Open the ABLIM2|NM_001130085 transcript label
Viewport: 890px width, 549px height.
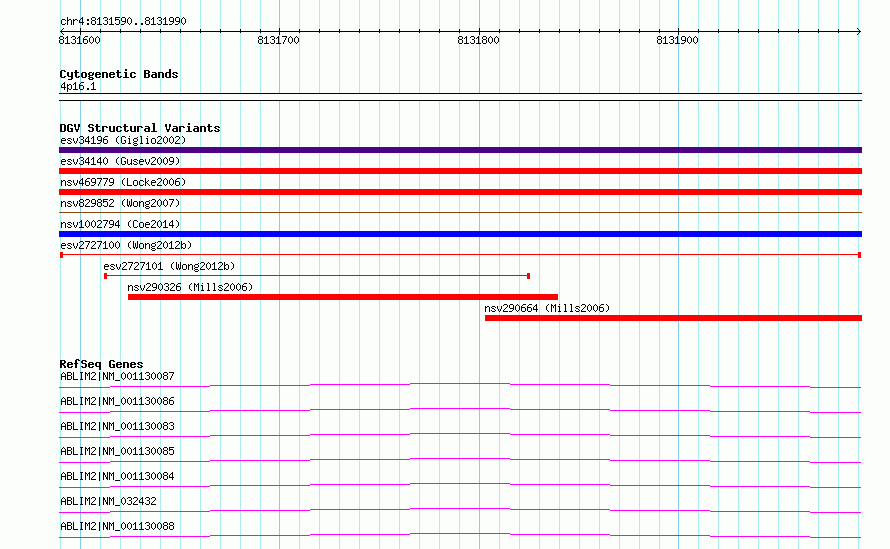[x=117, y=451]
